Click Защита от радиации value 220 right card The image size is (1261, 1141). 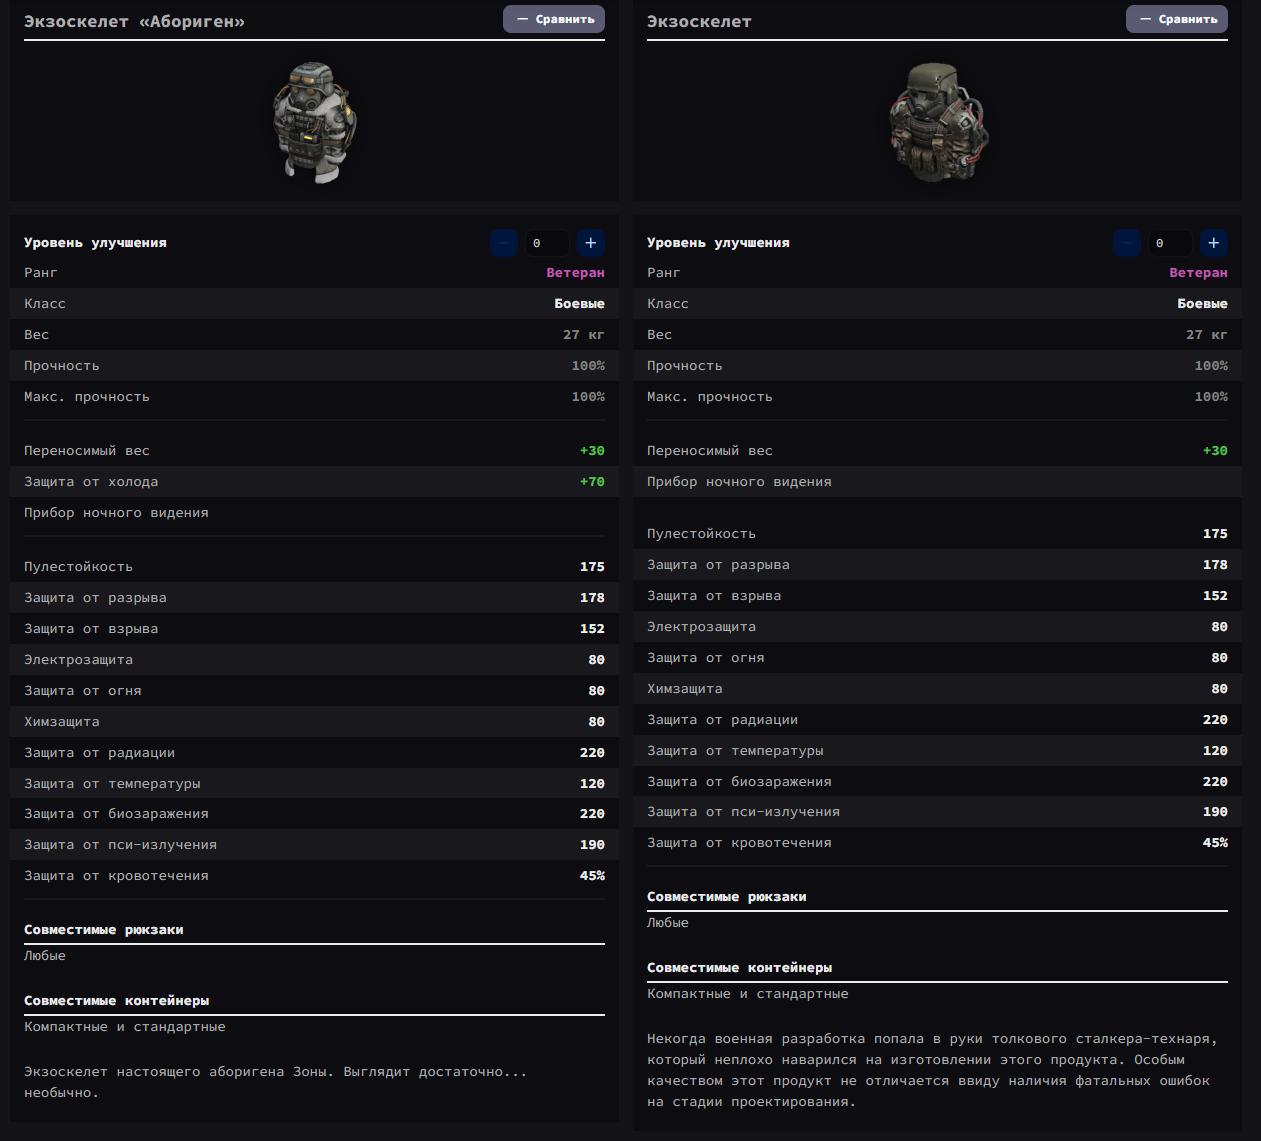(1215, 720)
